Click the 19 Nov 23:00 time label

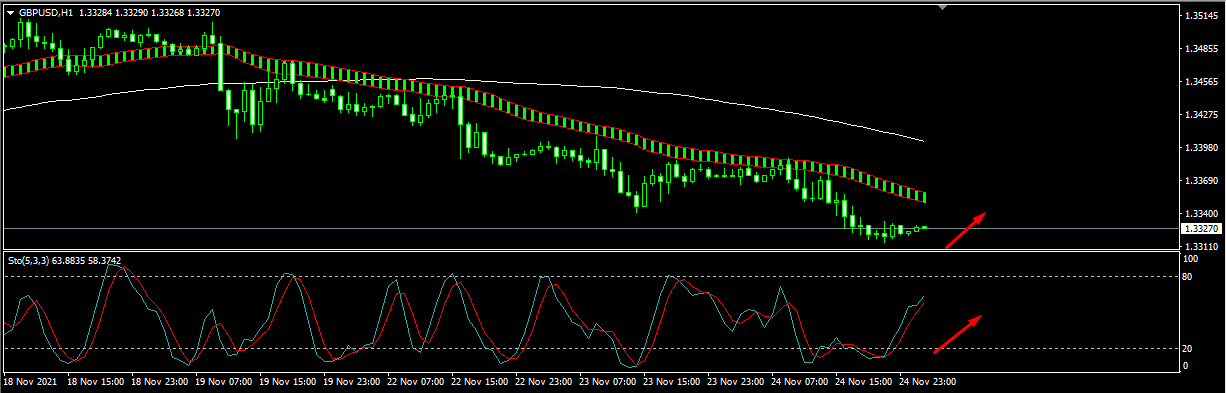pos(352,381)
